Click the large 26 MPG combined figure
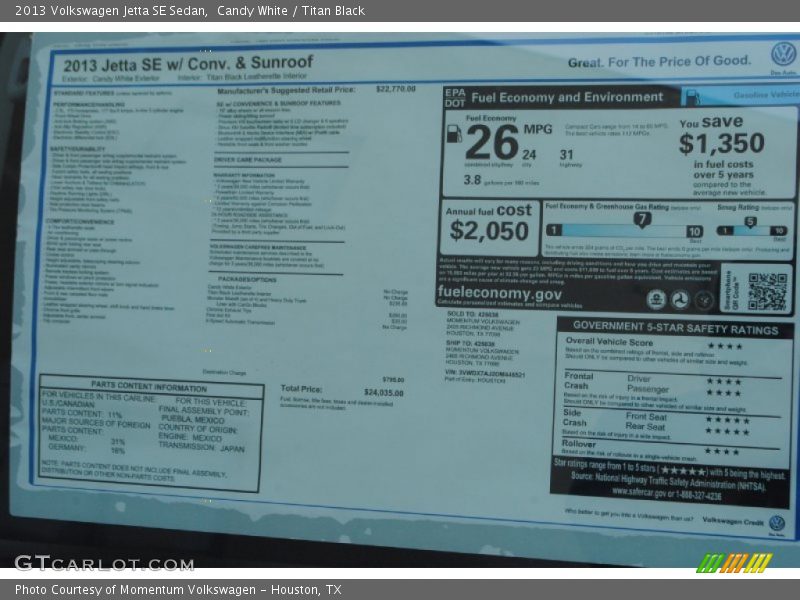Screen dimensions: 800x600 coord(492,142)
